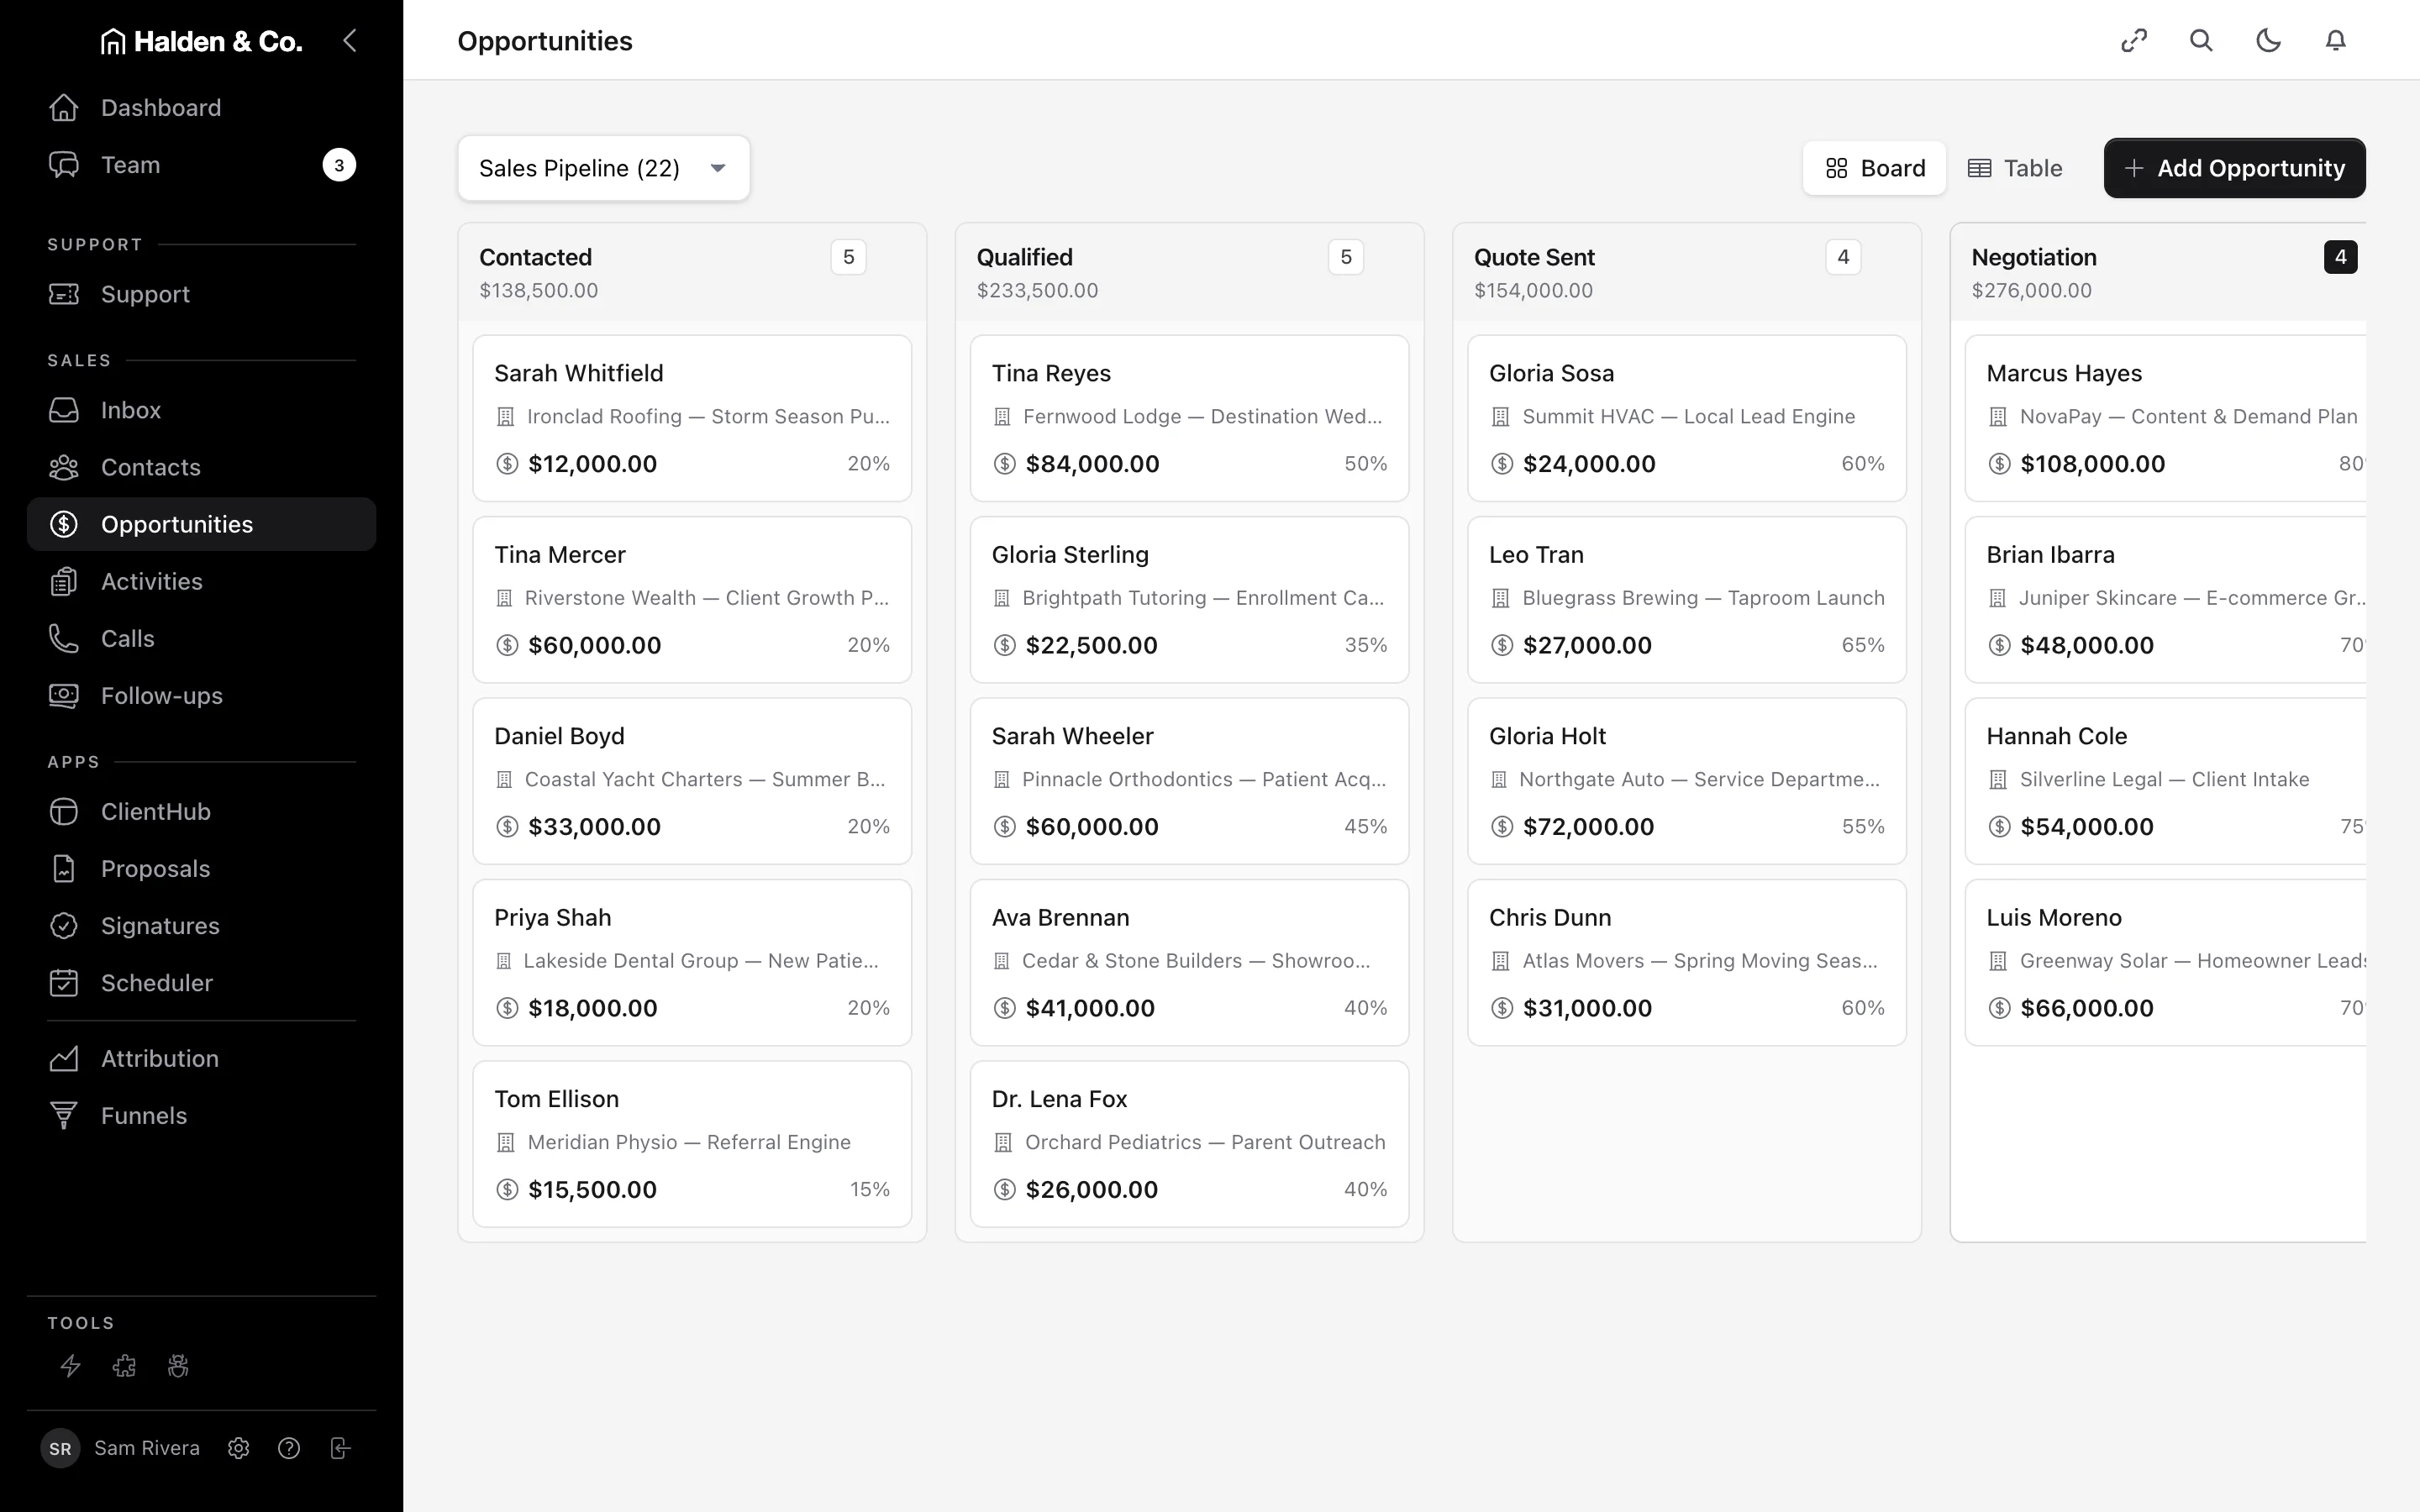Open Scheduler app
This screenshot has width=2420, height=1512.
point(201,983)
